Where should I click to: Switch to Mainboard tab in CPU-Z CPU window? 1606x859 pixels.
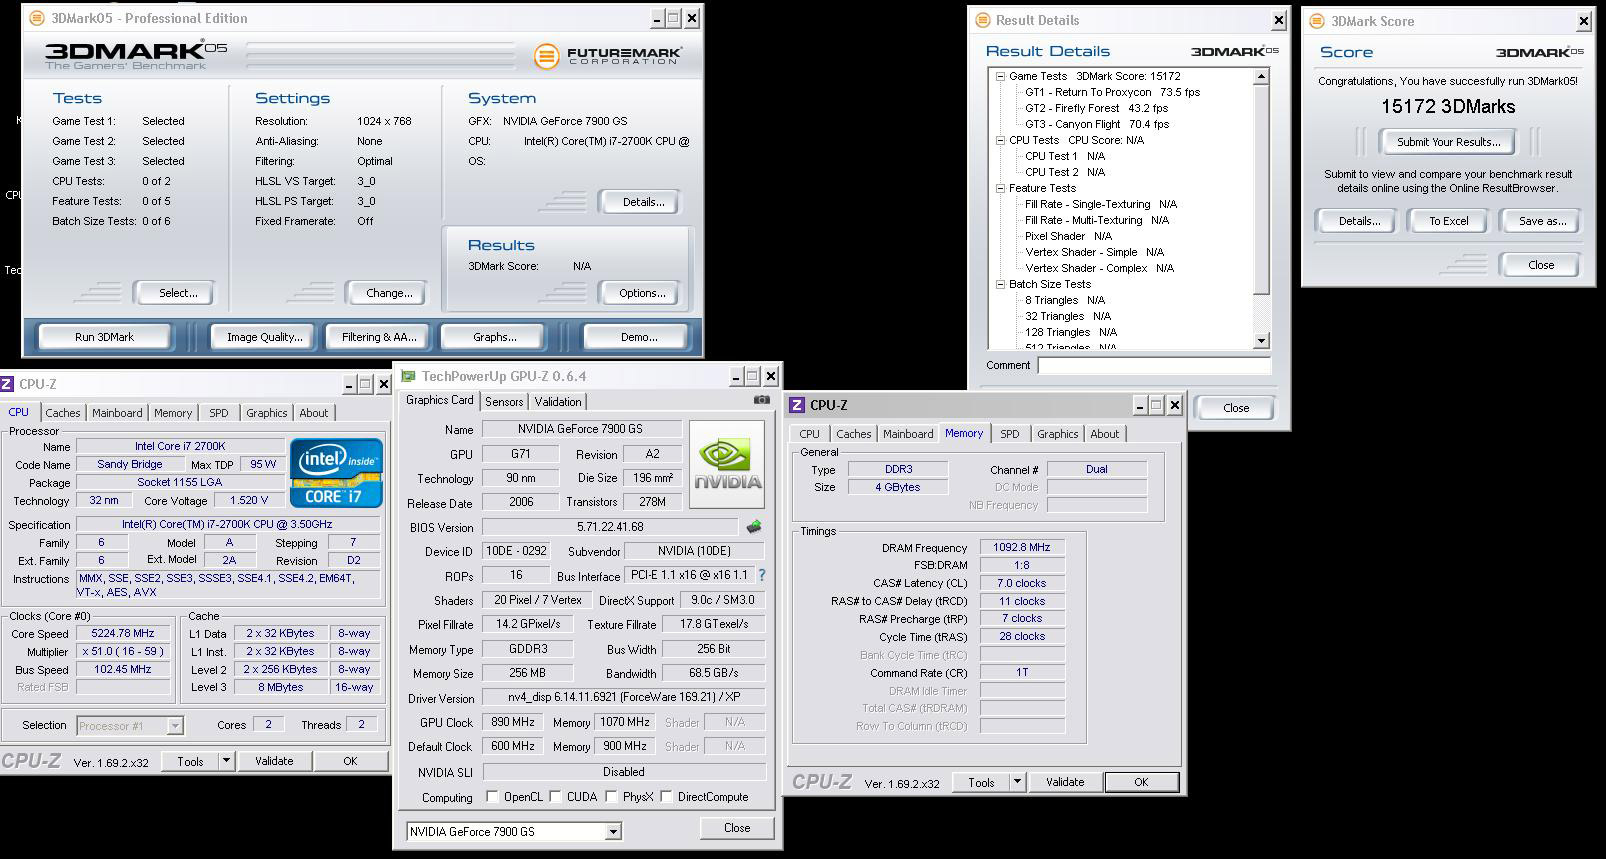point(117,413)
